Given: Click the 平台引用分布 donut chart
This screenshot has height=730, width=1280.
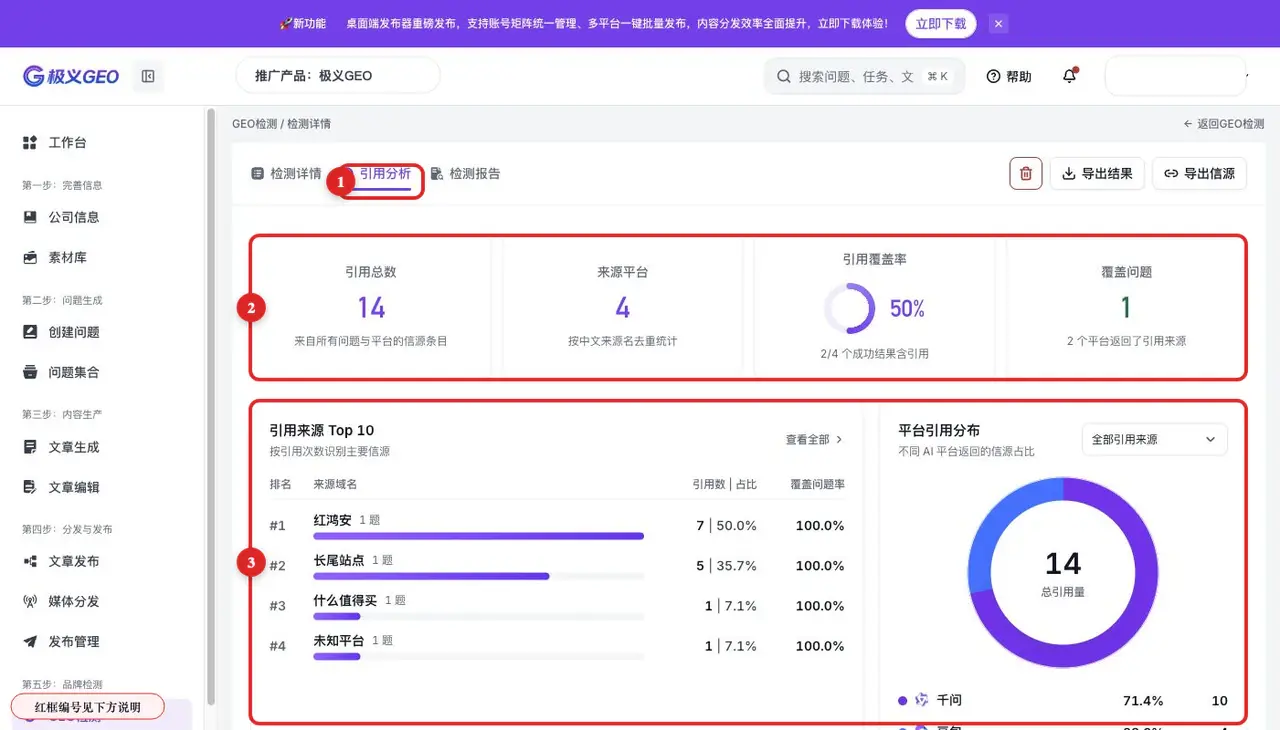Looking at the screenshot, I should [x=1062, y=572].
